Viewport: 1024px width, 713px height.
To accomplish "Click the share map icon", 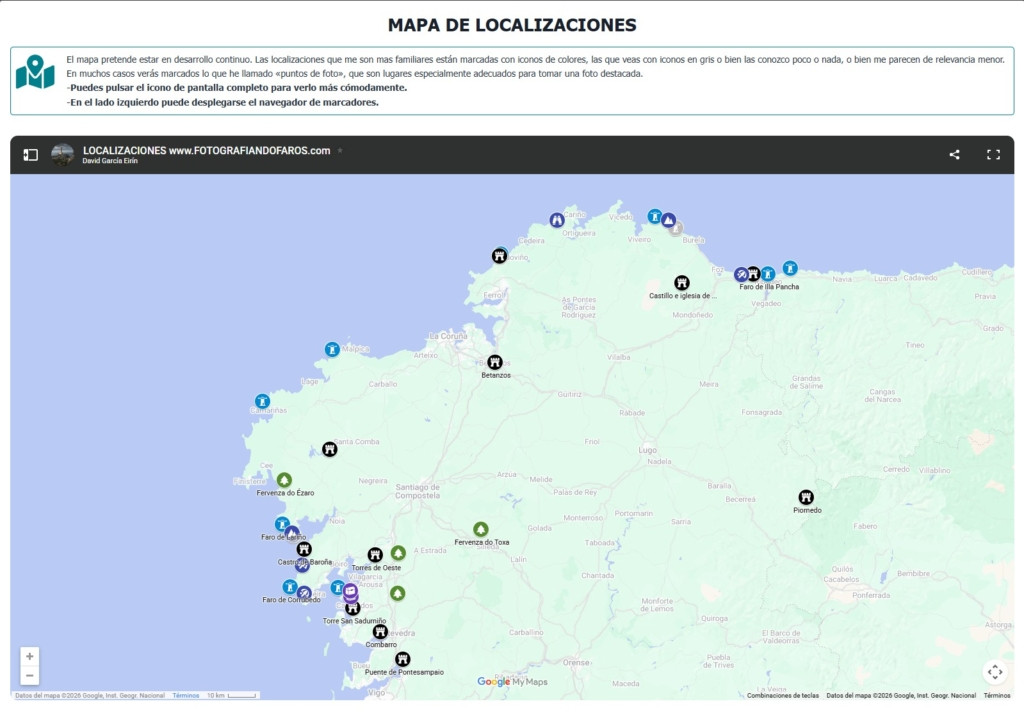I will pyautogui.click(x=954, y=155).
